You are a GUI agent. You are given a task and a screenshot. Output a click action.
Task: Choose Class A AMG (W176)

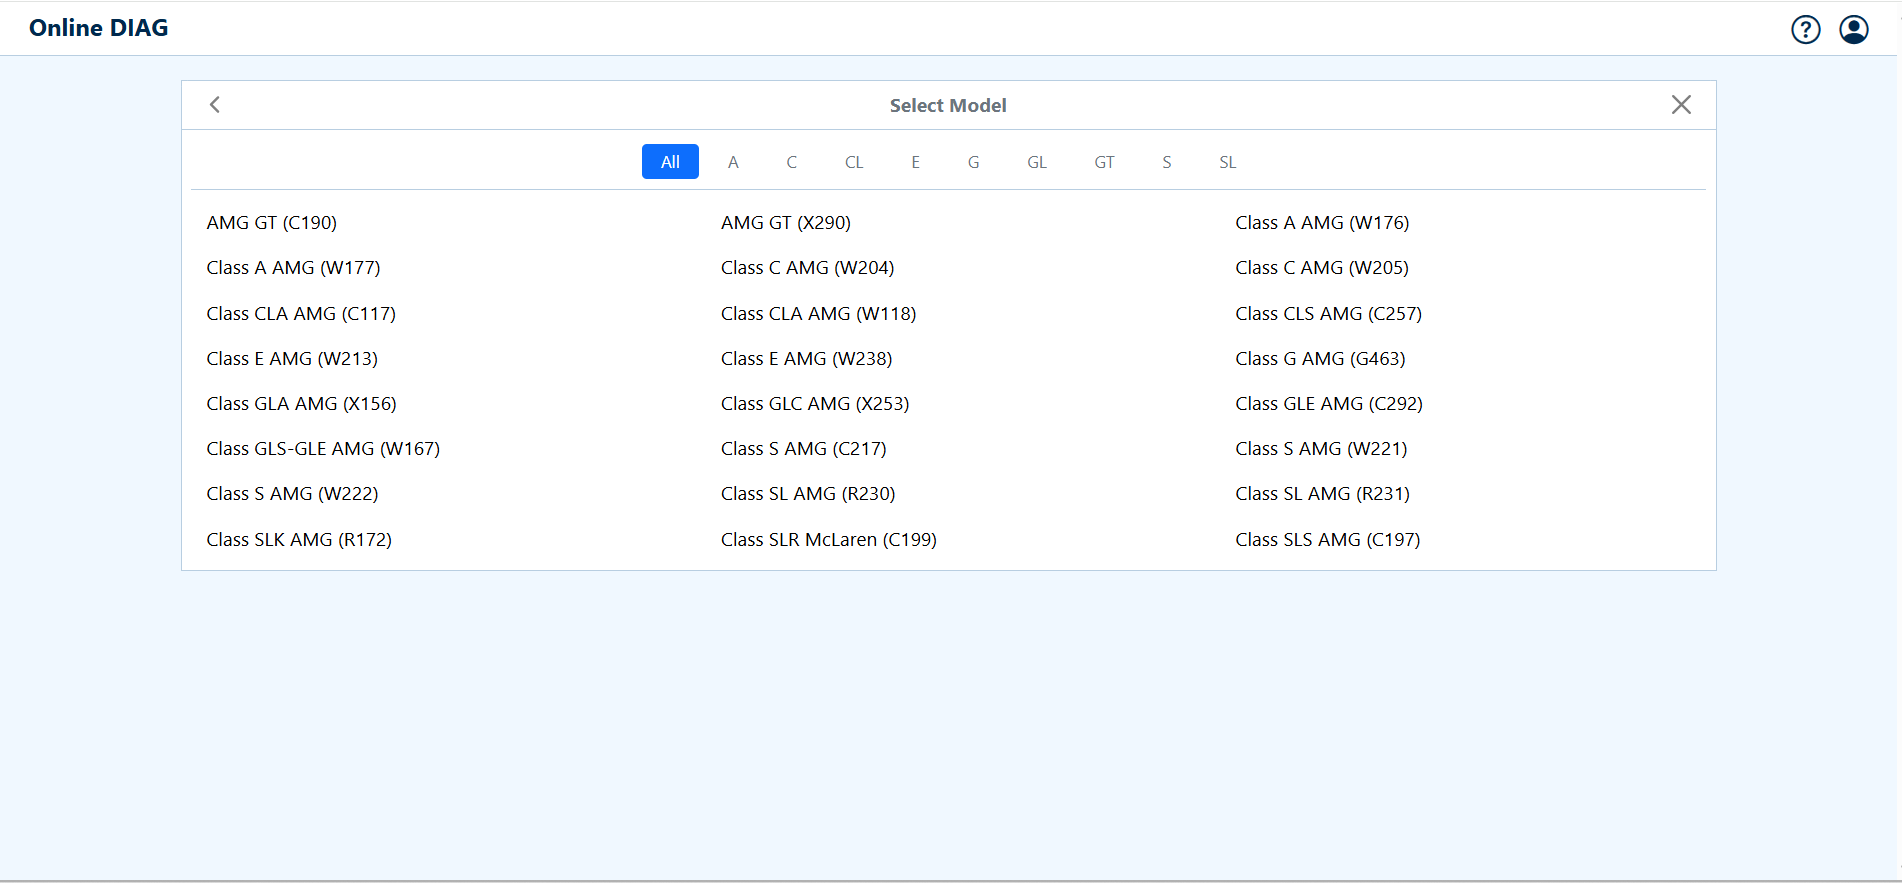tap(1322, 223)
